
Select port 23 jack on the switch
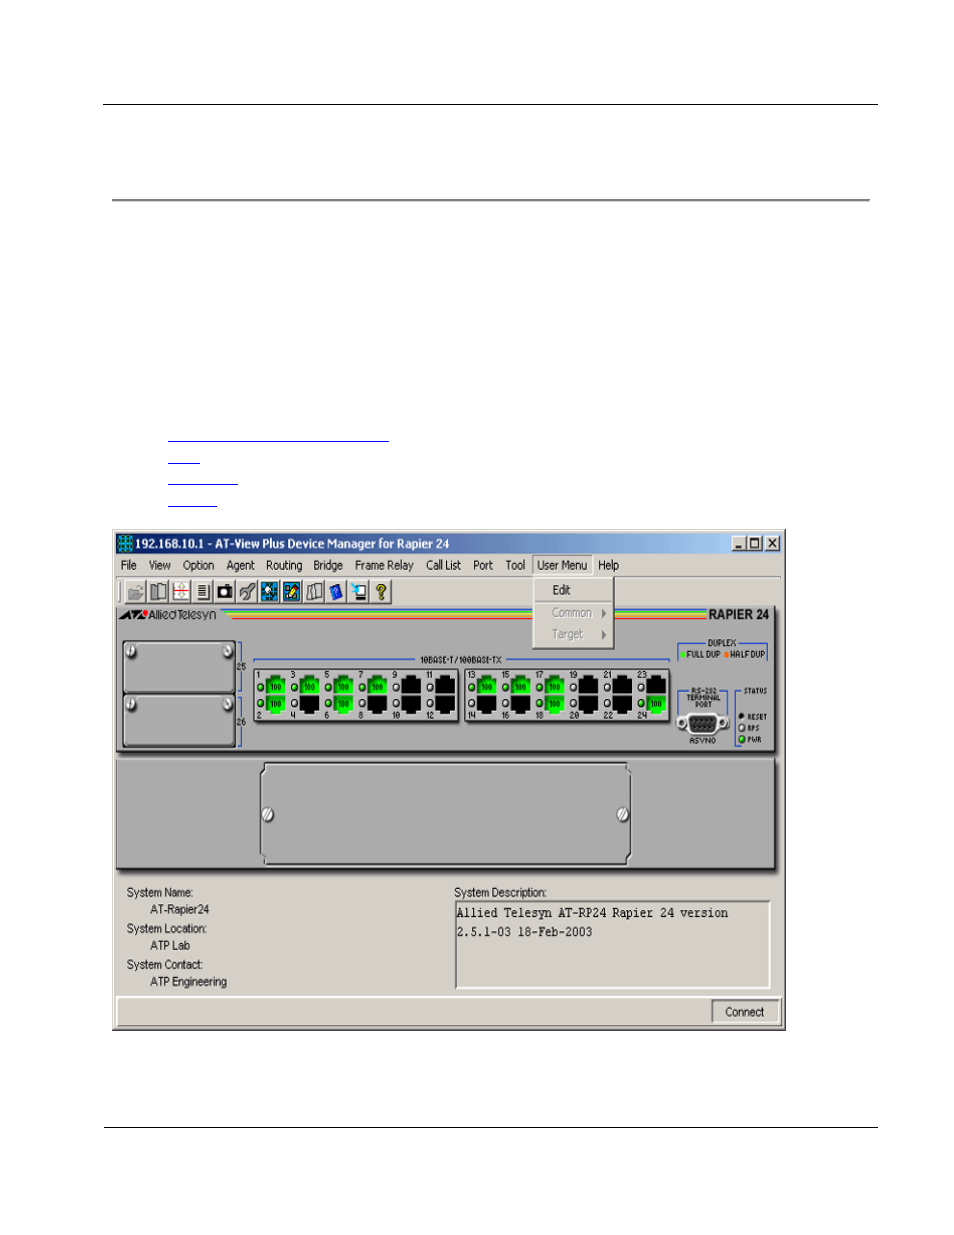(x=656, y=685)
